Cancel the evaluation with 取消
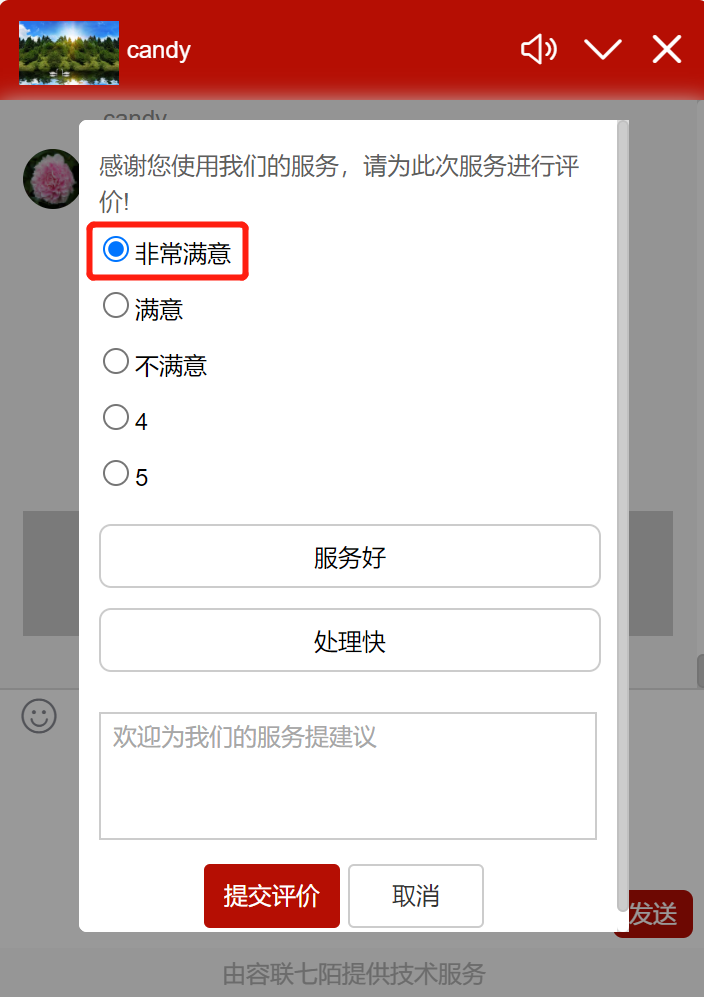The image size is (704, 997). (416, 896)
